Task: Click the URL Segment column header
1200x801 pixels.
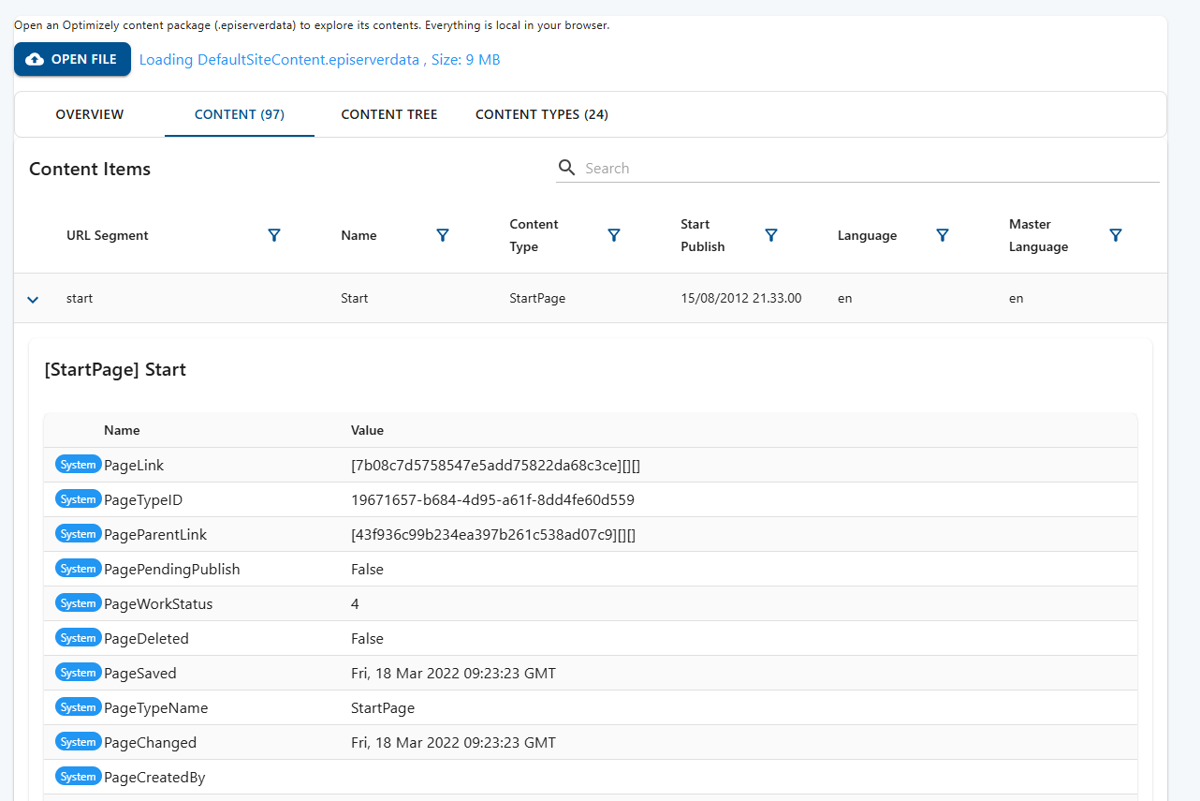Action: point(107,236)
